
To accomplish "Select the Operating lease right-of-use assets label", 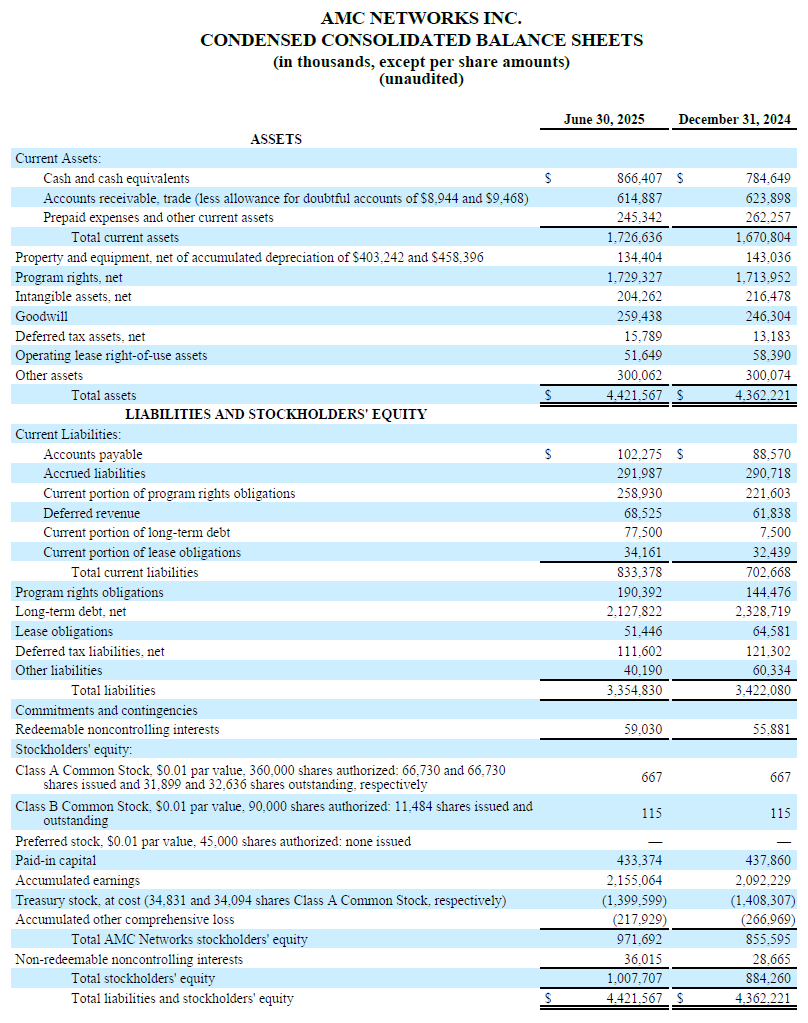I will coord(111,356).
